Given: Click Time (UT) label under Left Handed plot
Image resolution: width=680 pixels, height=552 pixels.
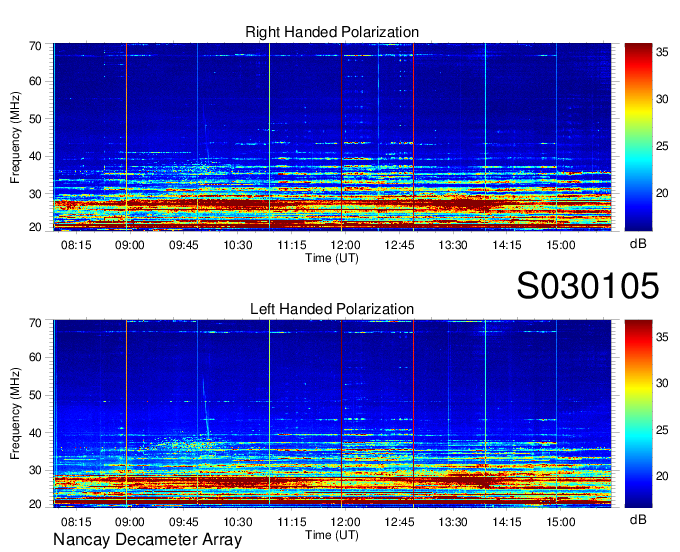Looking at the screenshot, I should pyautogui.click(x=332, y=535).
